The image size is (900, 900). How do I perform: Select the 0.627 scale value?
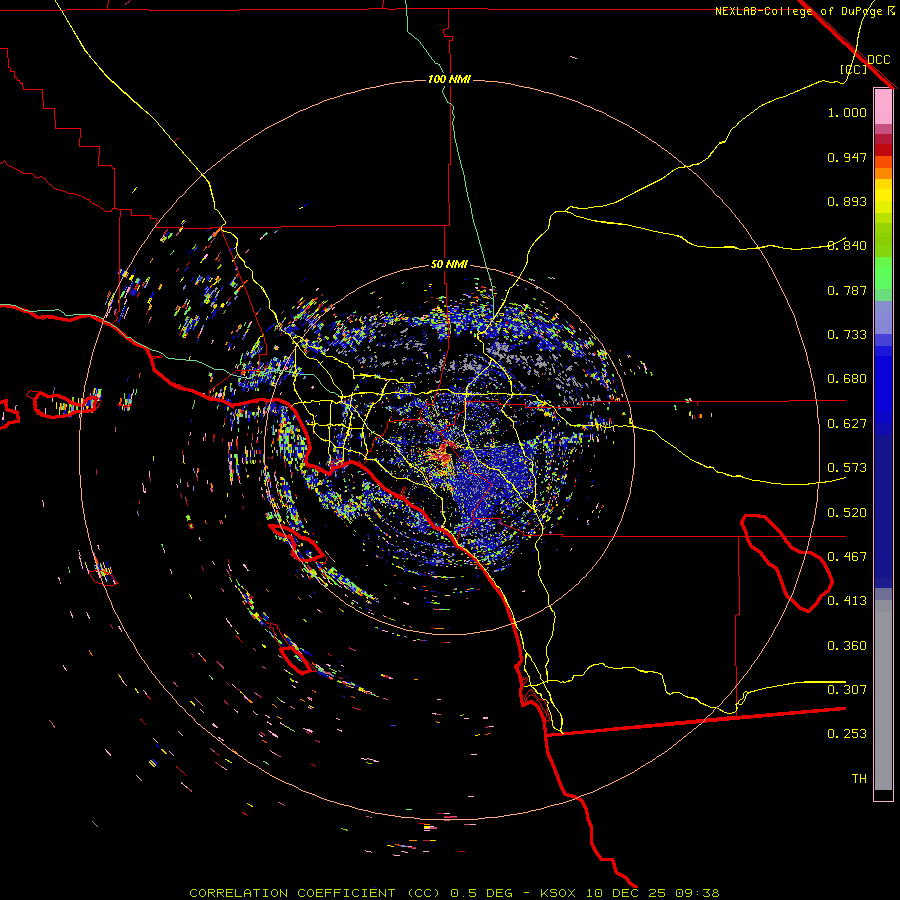coord(847,424)
